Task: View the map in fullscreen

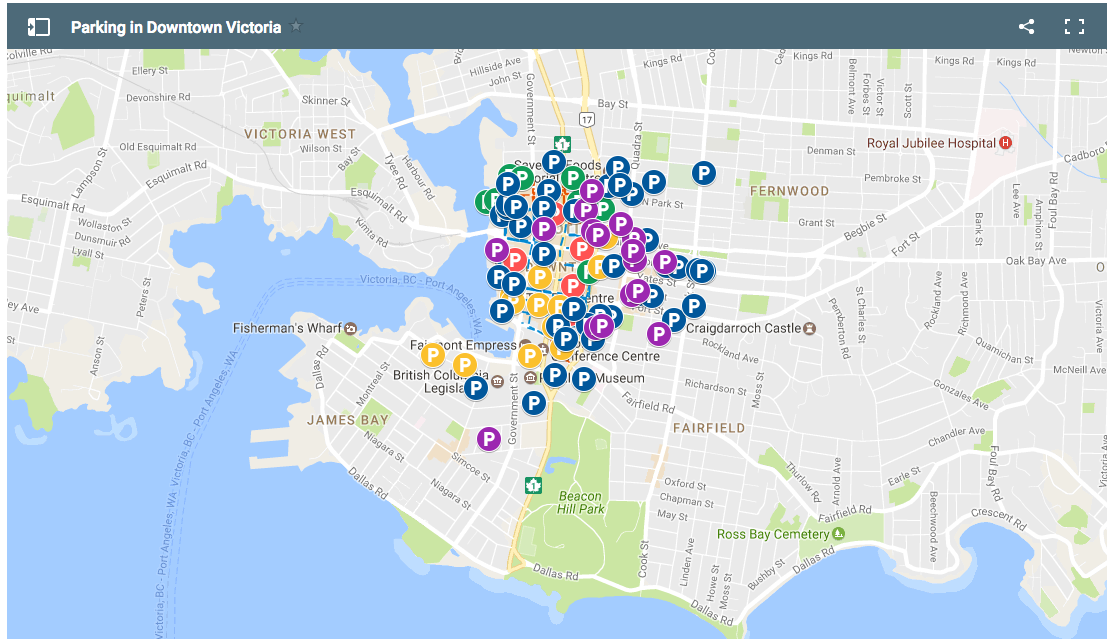Action: point(1075,27)
